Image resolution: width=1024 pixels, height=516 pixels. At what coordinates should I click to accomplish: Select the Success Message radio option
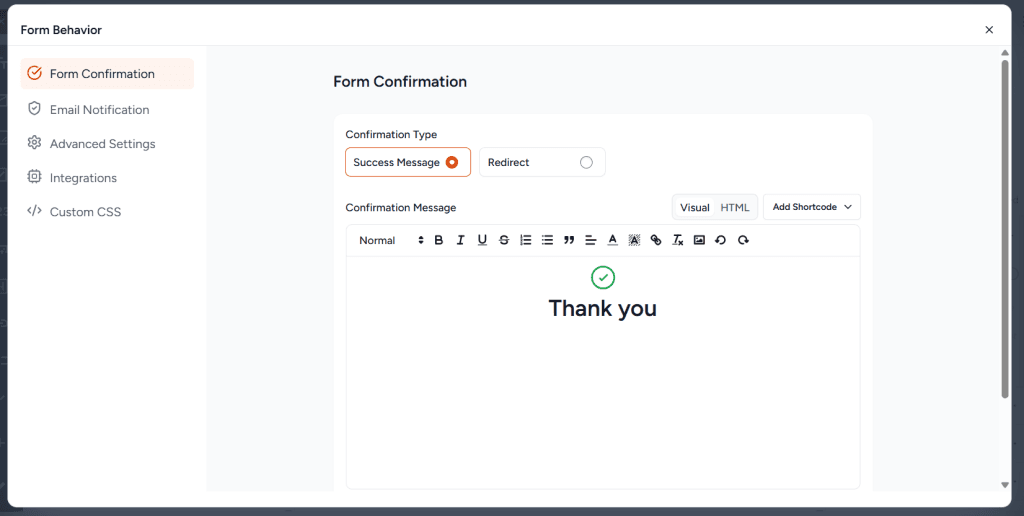[452, 162]
